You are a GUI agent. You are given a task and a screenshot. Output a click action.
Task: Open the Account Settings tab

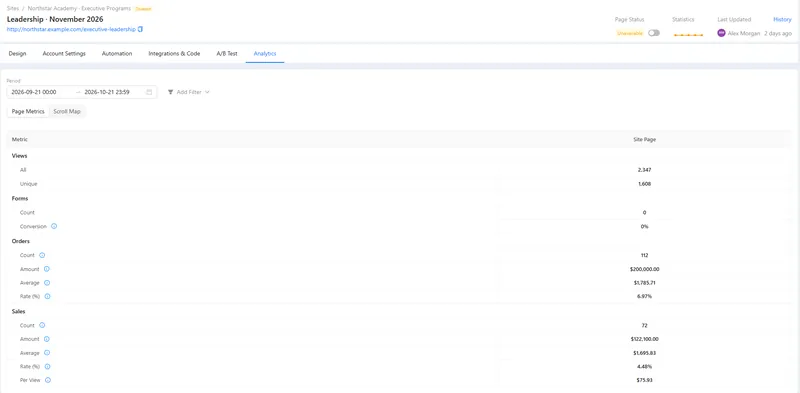point(64,53)
